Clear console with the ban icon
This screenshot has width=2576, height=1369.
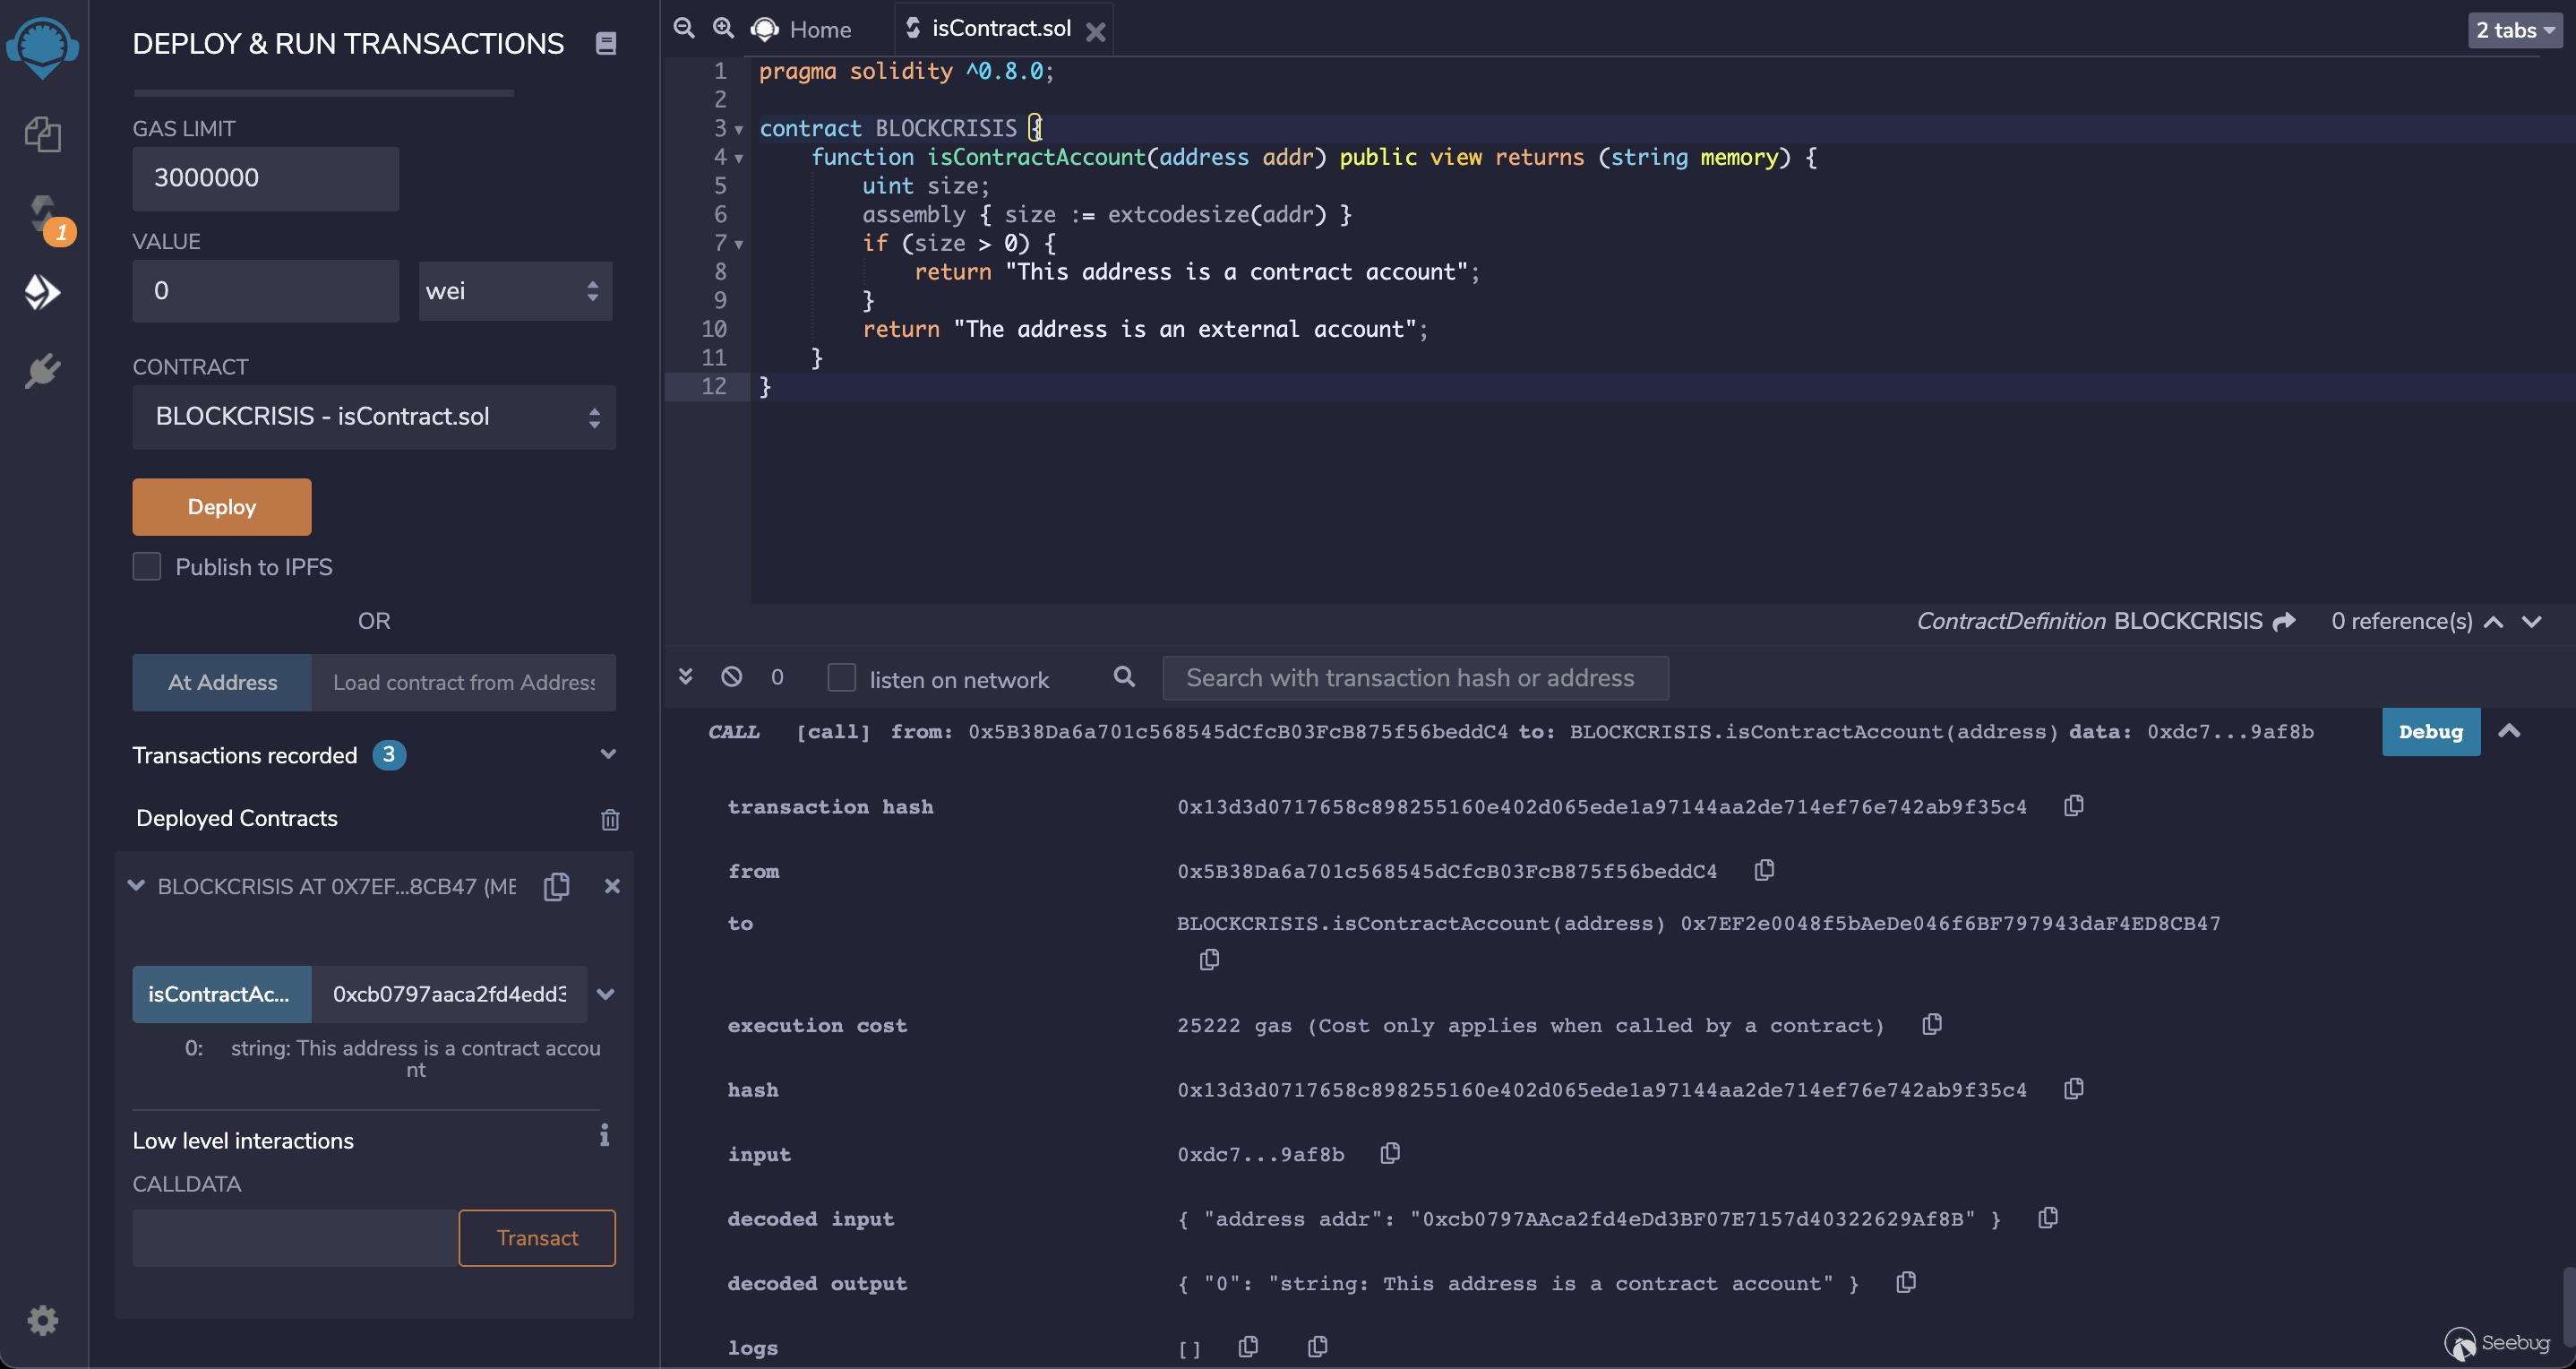731,677
